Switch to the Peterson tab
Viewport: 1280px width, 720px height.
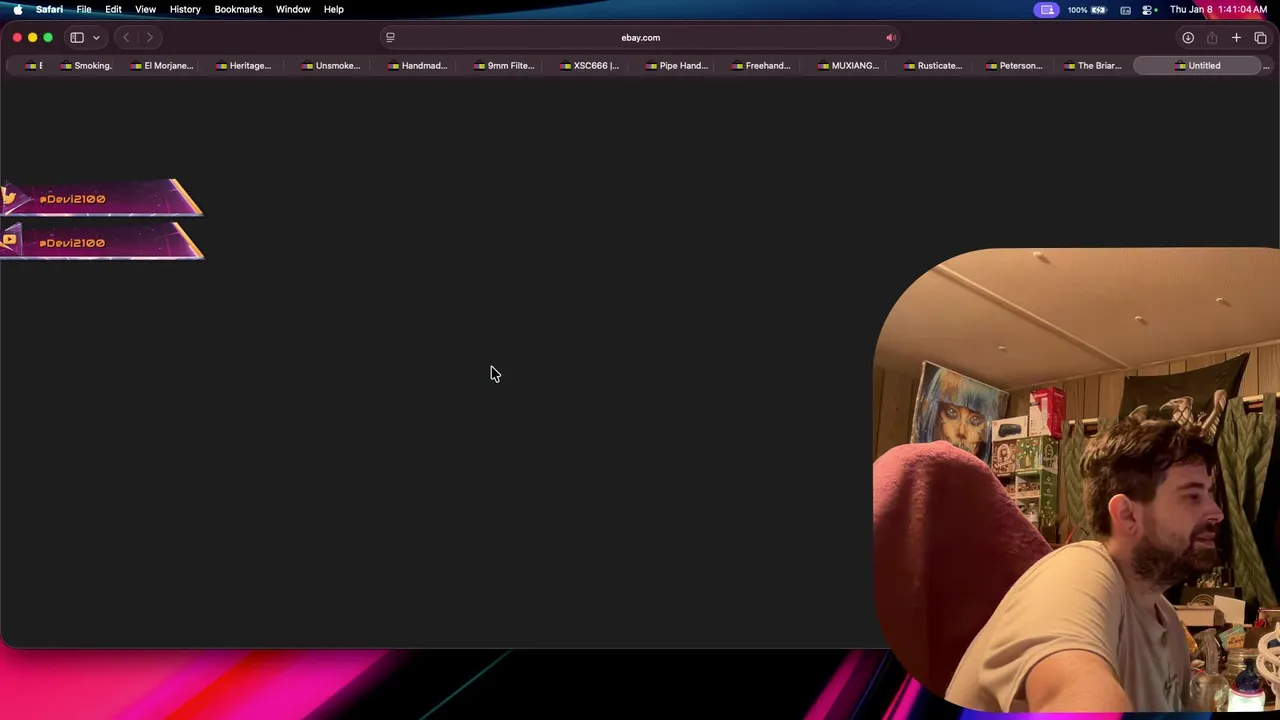[1014, 65]
